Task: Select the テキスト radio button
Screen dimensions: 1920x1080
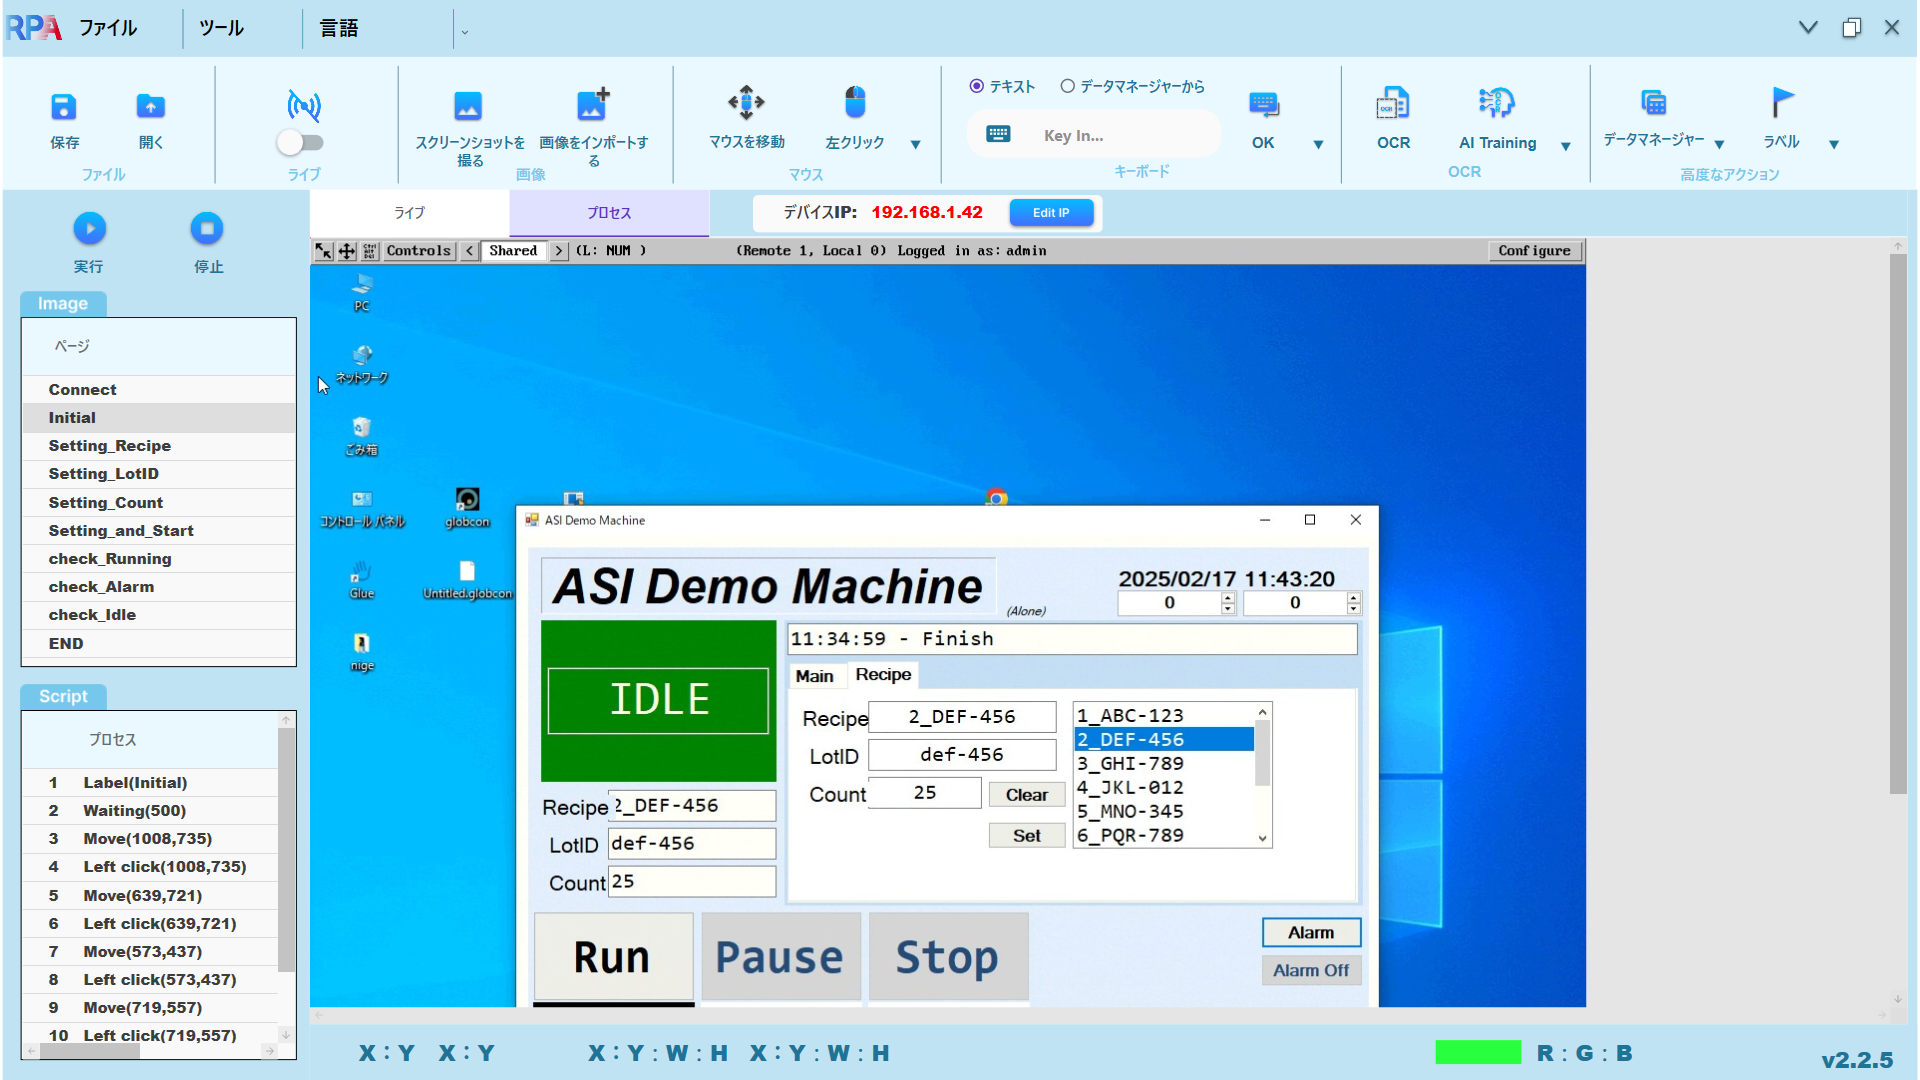Action: pos(977,86)
